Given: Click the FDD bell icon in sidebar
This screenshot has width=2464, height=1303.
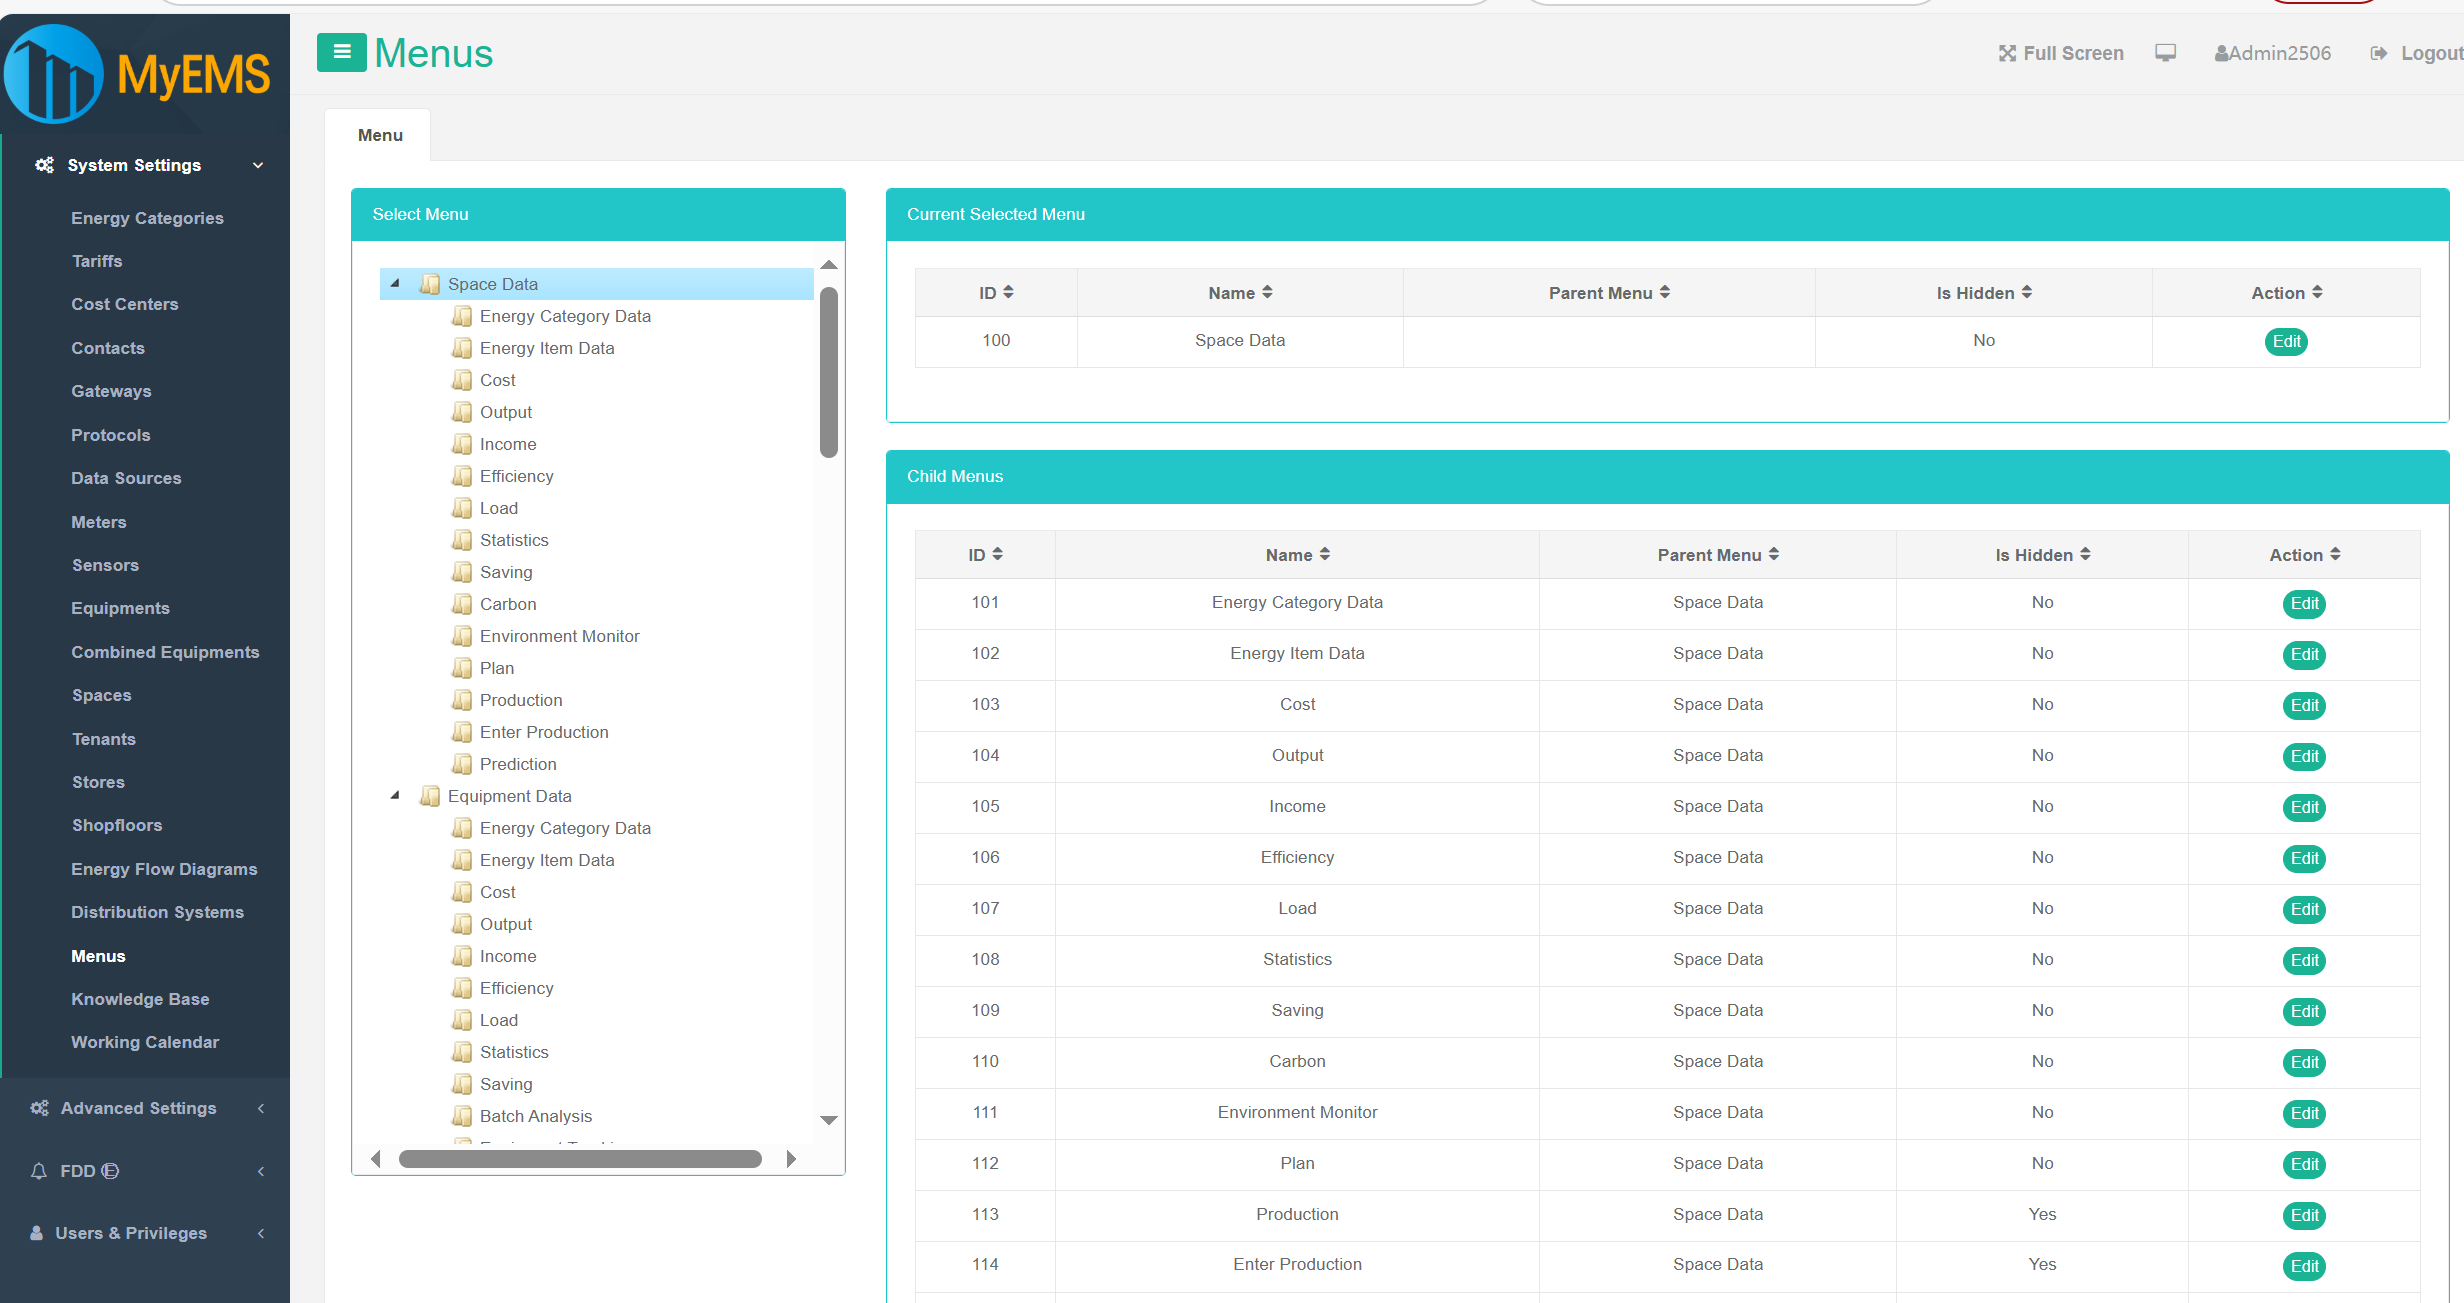Looking at the screenshot, I should [39, 1171].
